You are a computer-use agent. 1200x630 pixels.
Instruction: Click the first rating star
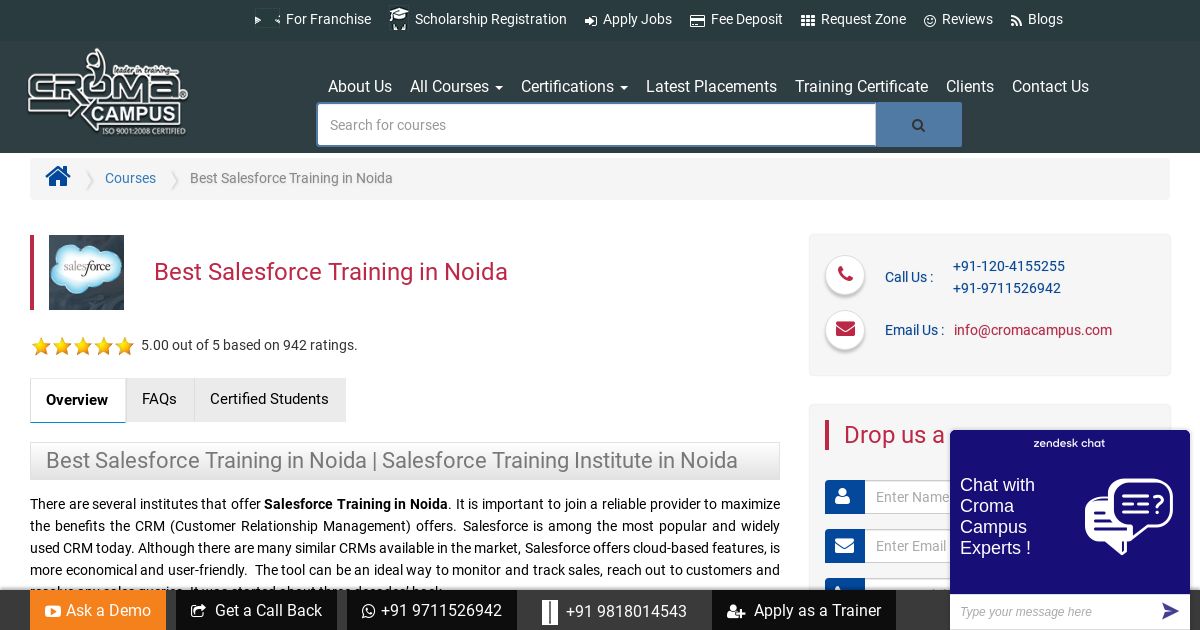(41, 346)
